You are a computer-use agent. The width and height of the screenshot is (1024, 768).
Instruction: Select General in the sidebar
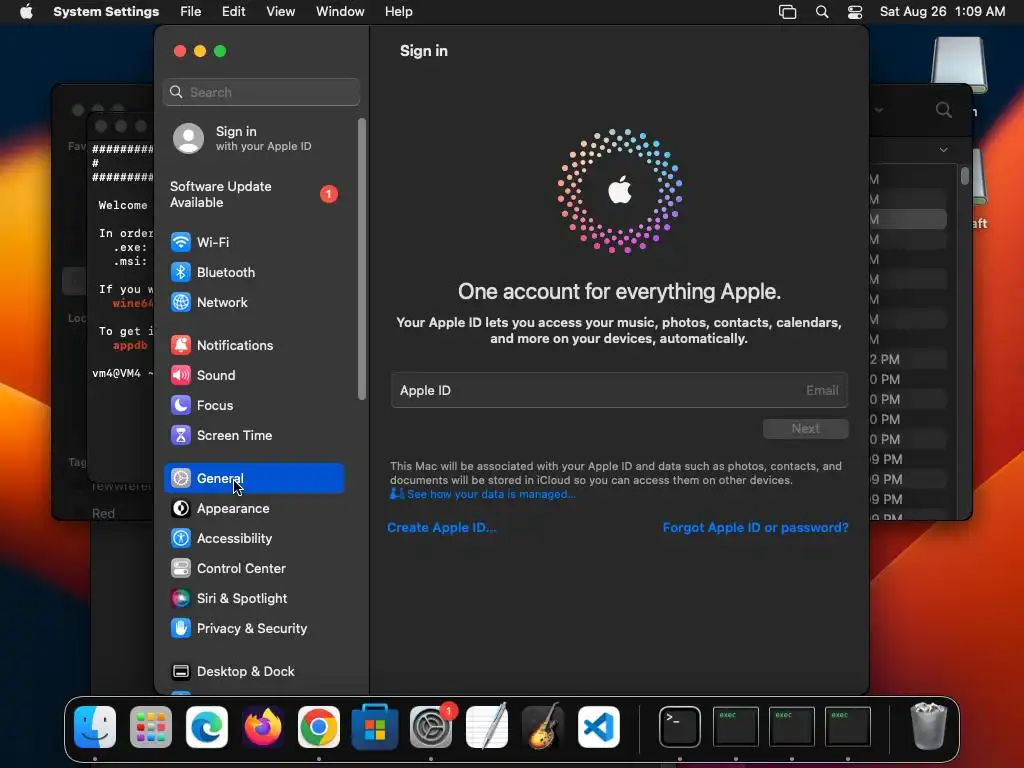[x=253, y=479]
